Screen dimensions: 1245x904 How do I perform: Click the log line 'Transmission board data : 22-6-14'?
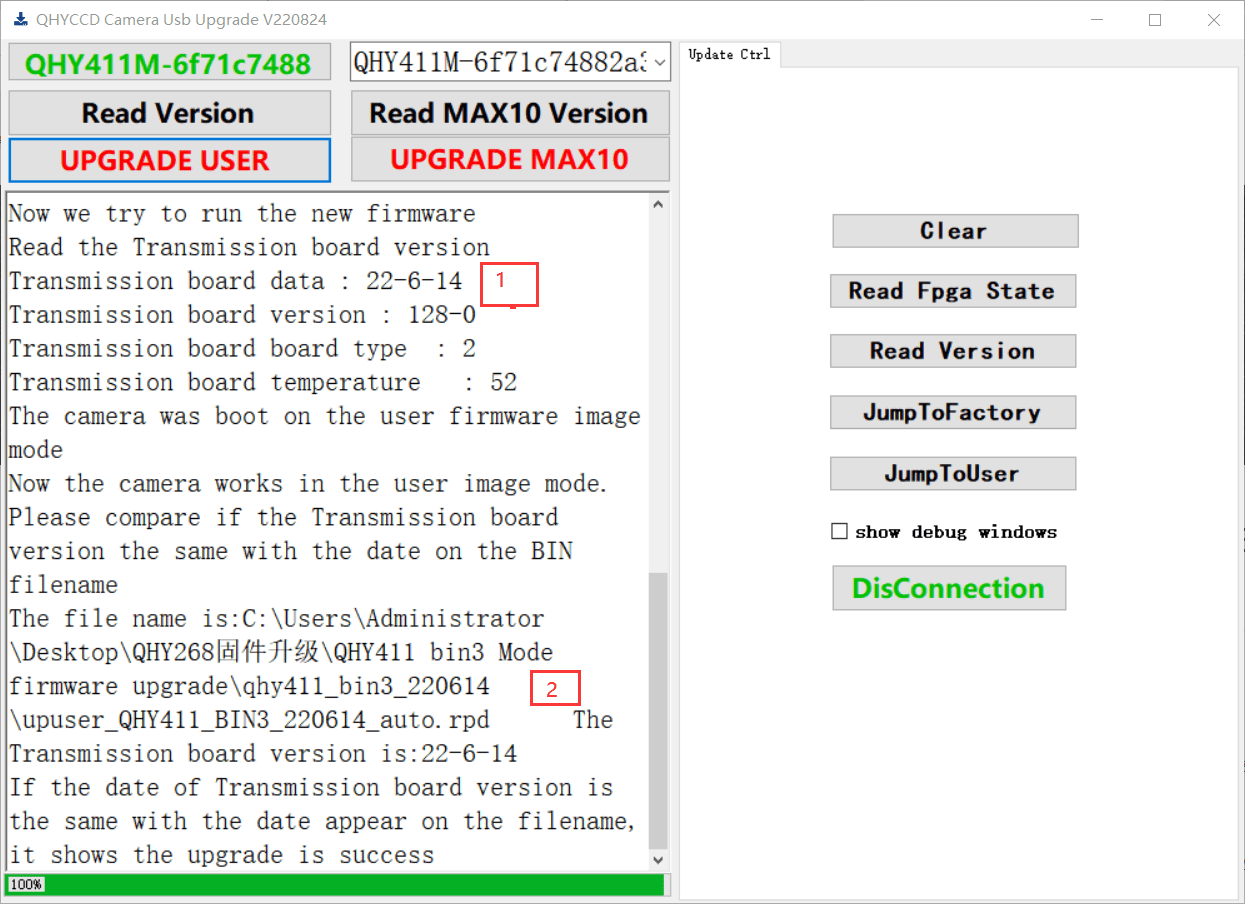(236, 281)
